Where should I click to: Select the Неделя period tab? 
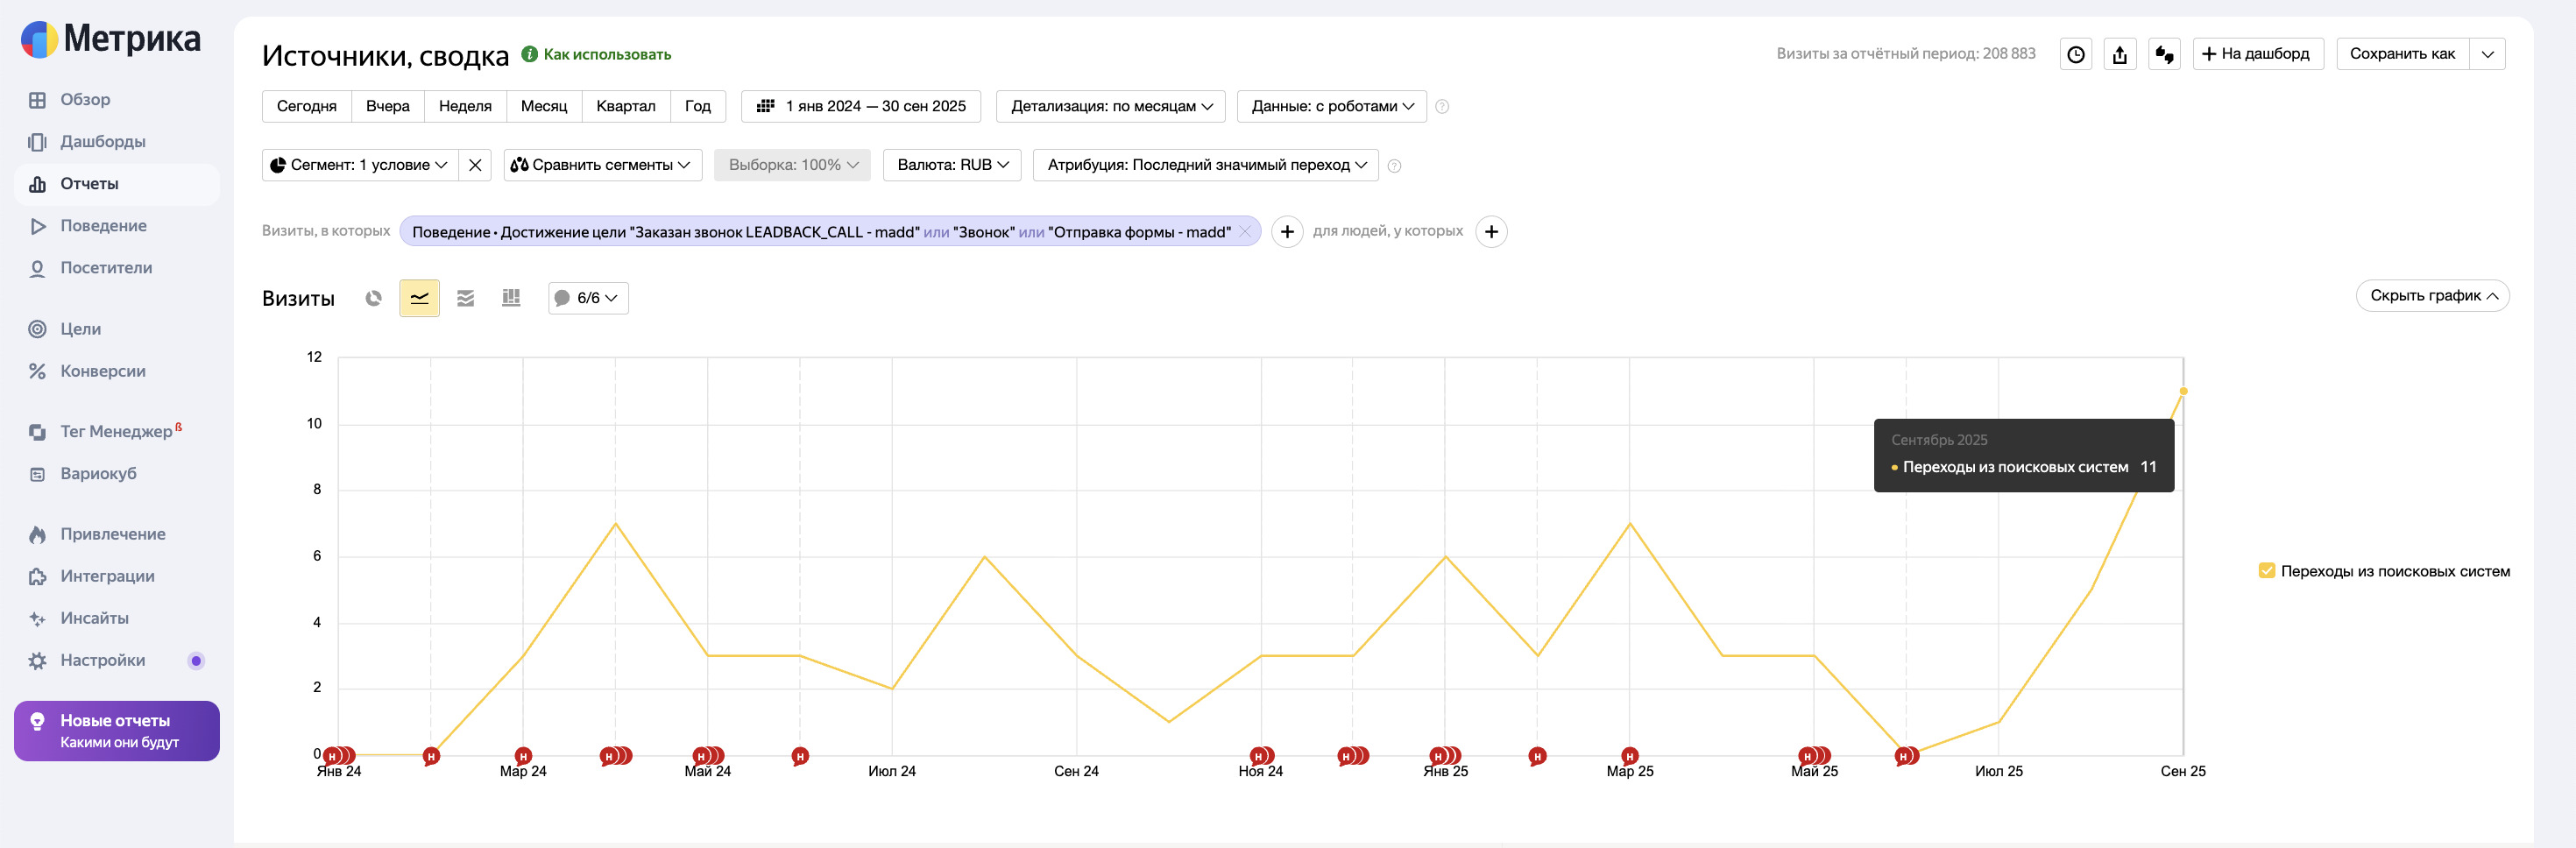click(465, 106)
